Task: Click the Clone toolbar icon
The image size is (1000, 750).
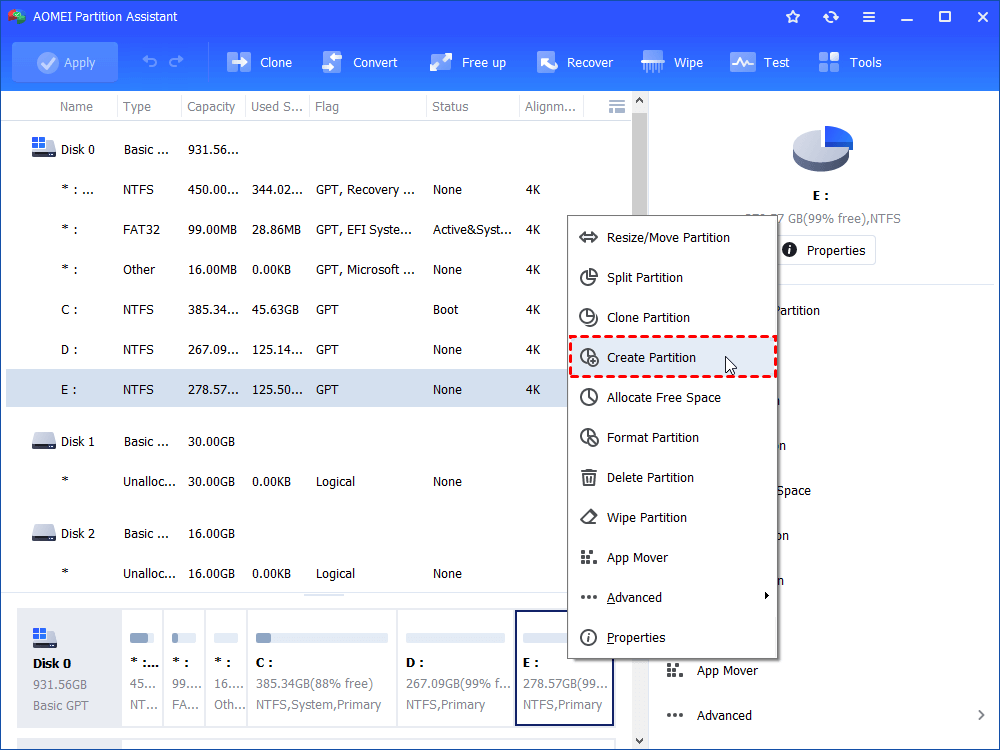Action: tap(260, 61)
